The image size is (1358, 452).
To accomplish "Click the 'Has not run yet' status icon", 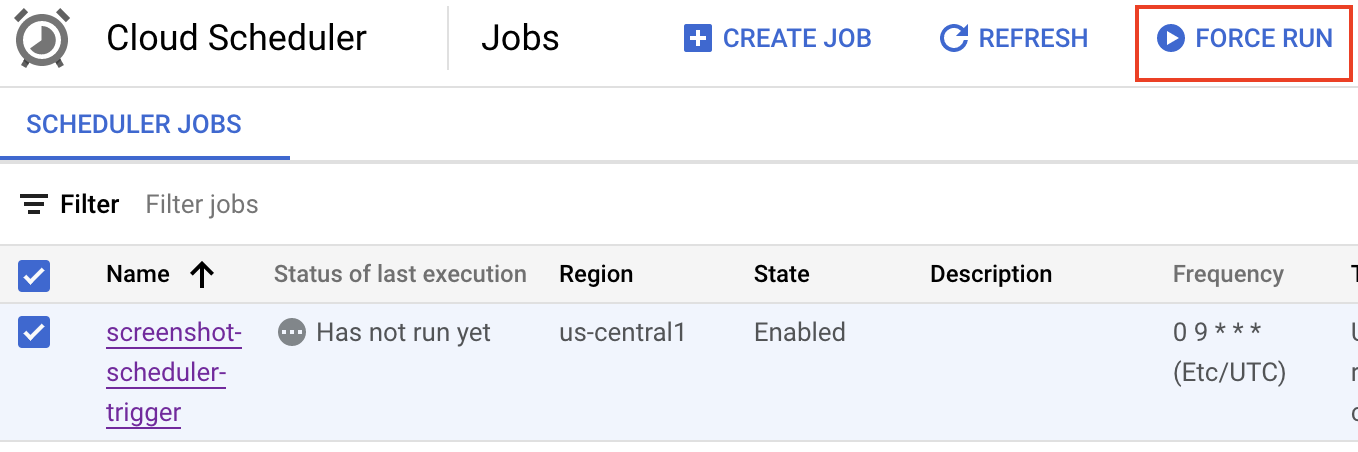I will (291, 333).
